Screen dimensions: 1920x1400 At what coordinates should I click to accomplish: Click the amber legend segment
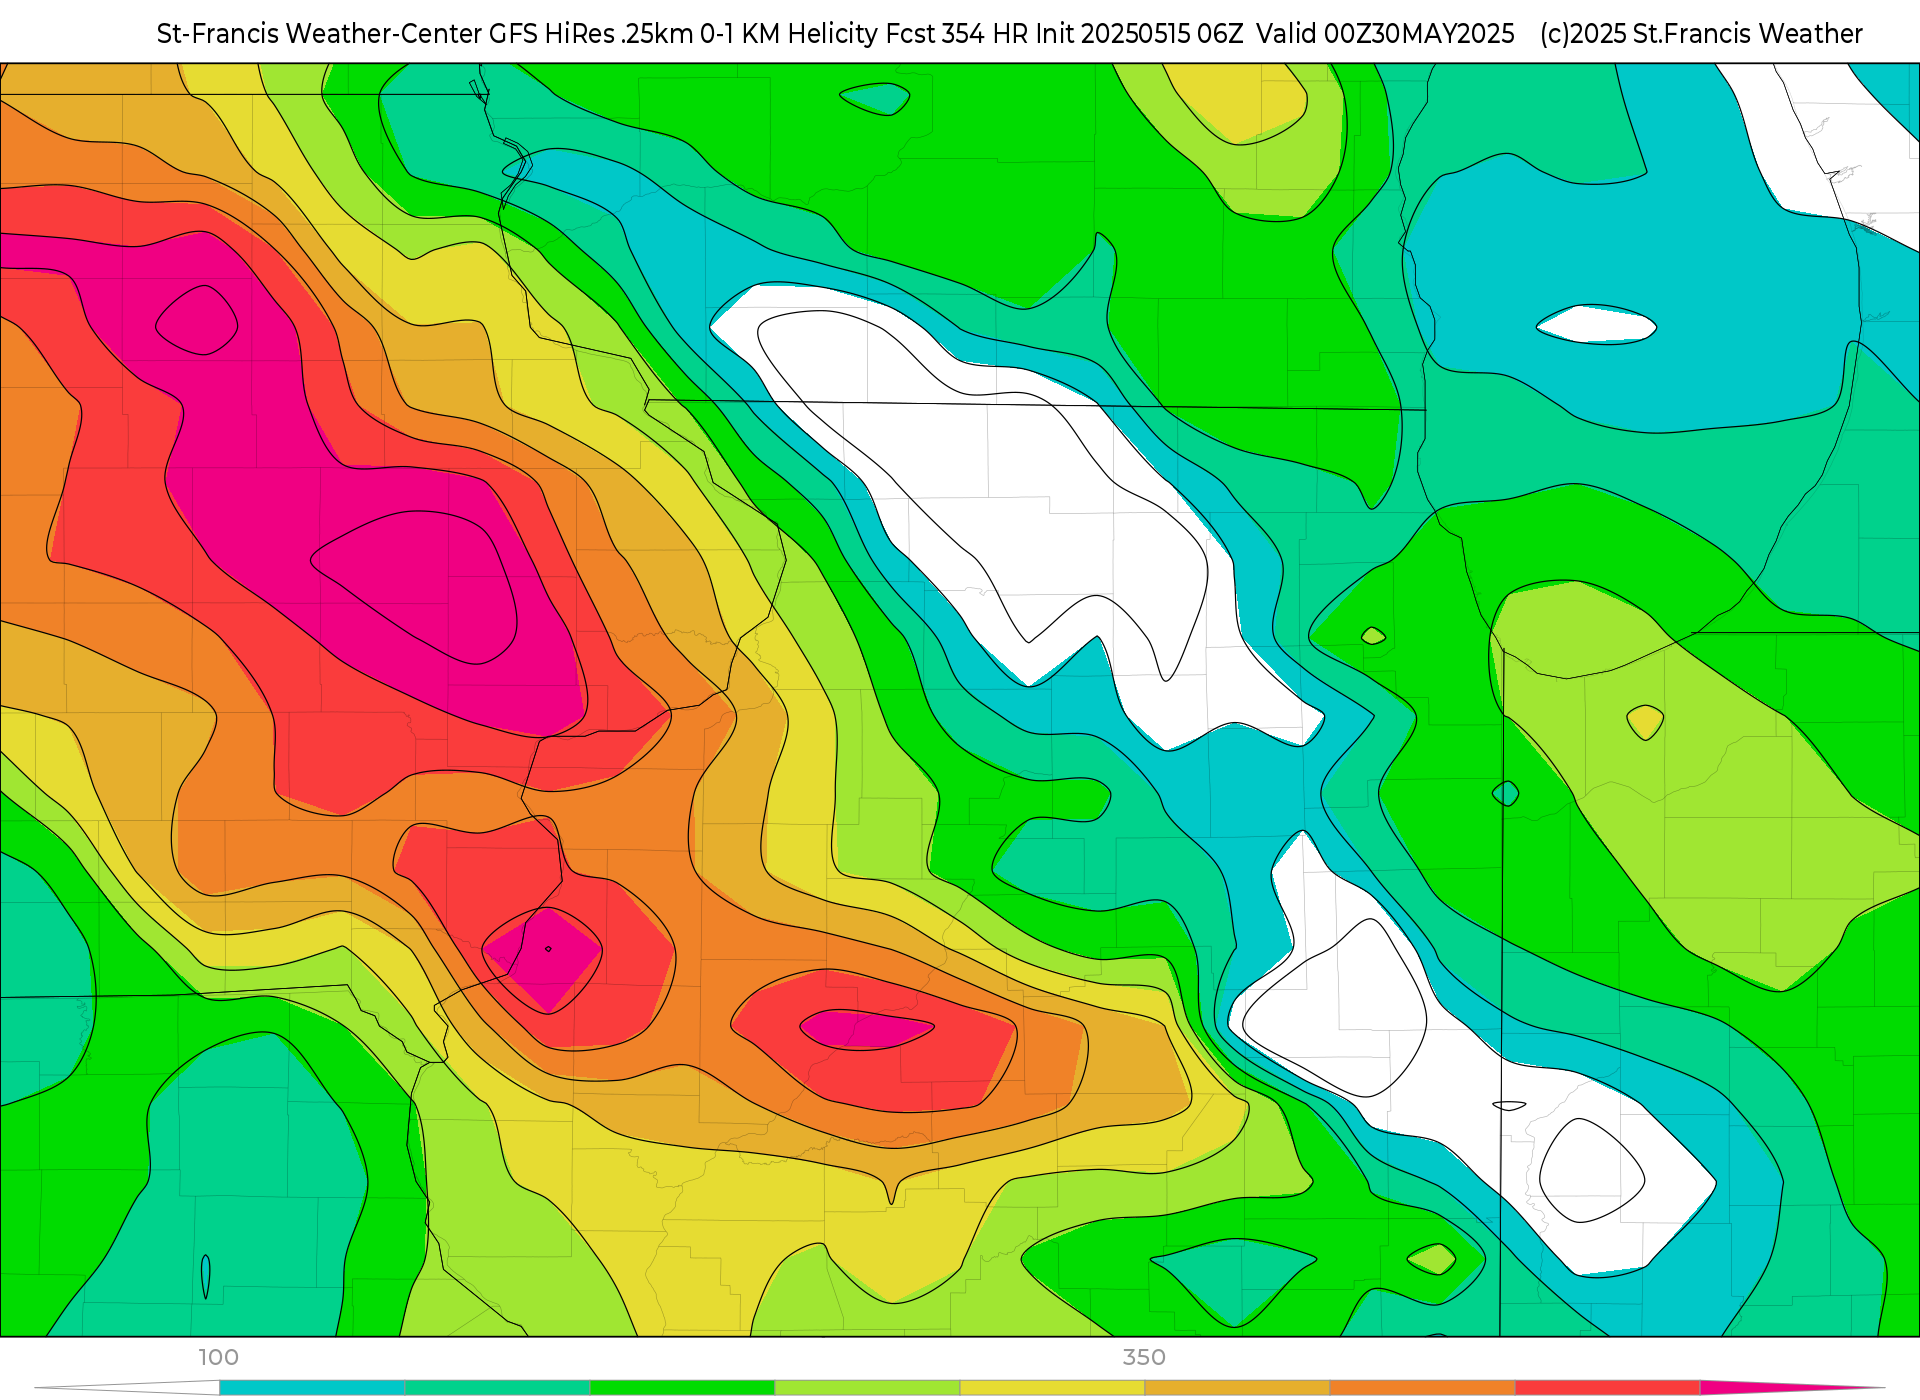coord(1237,1388)
